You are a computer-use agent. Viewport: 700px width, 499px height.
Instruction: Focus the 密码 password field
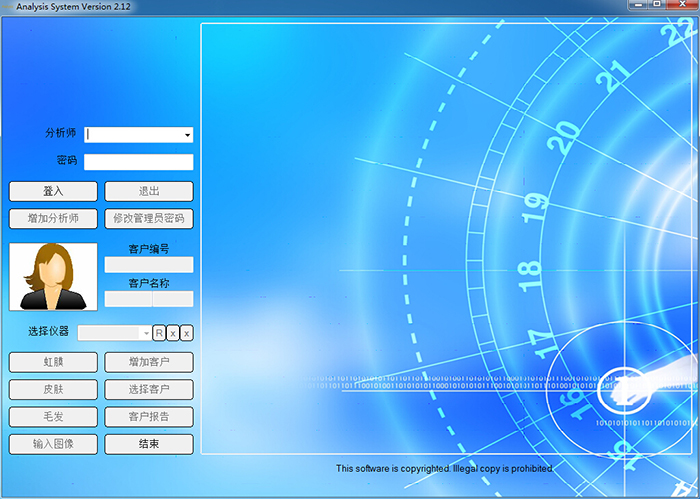point(139,162)
